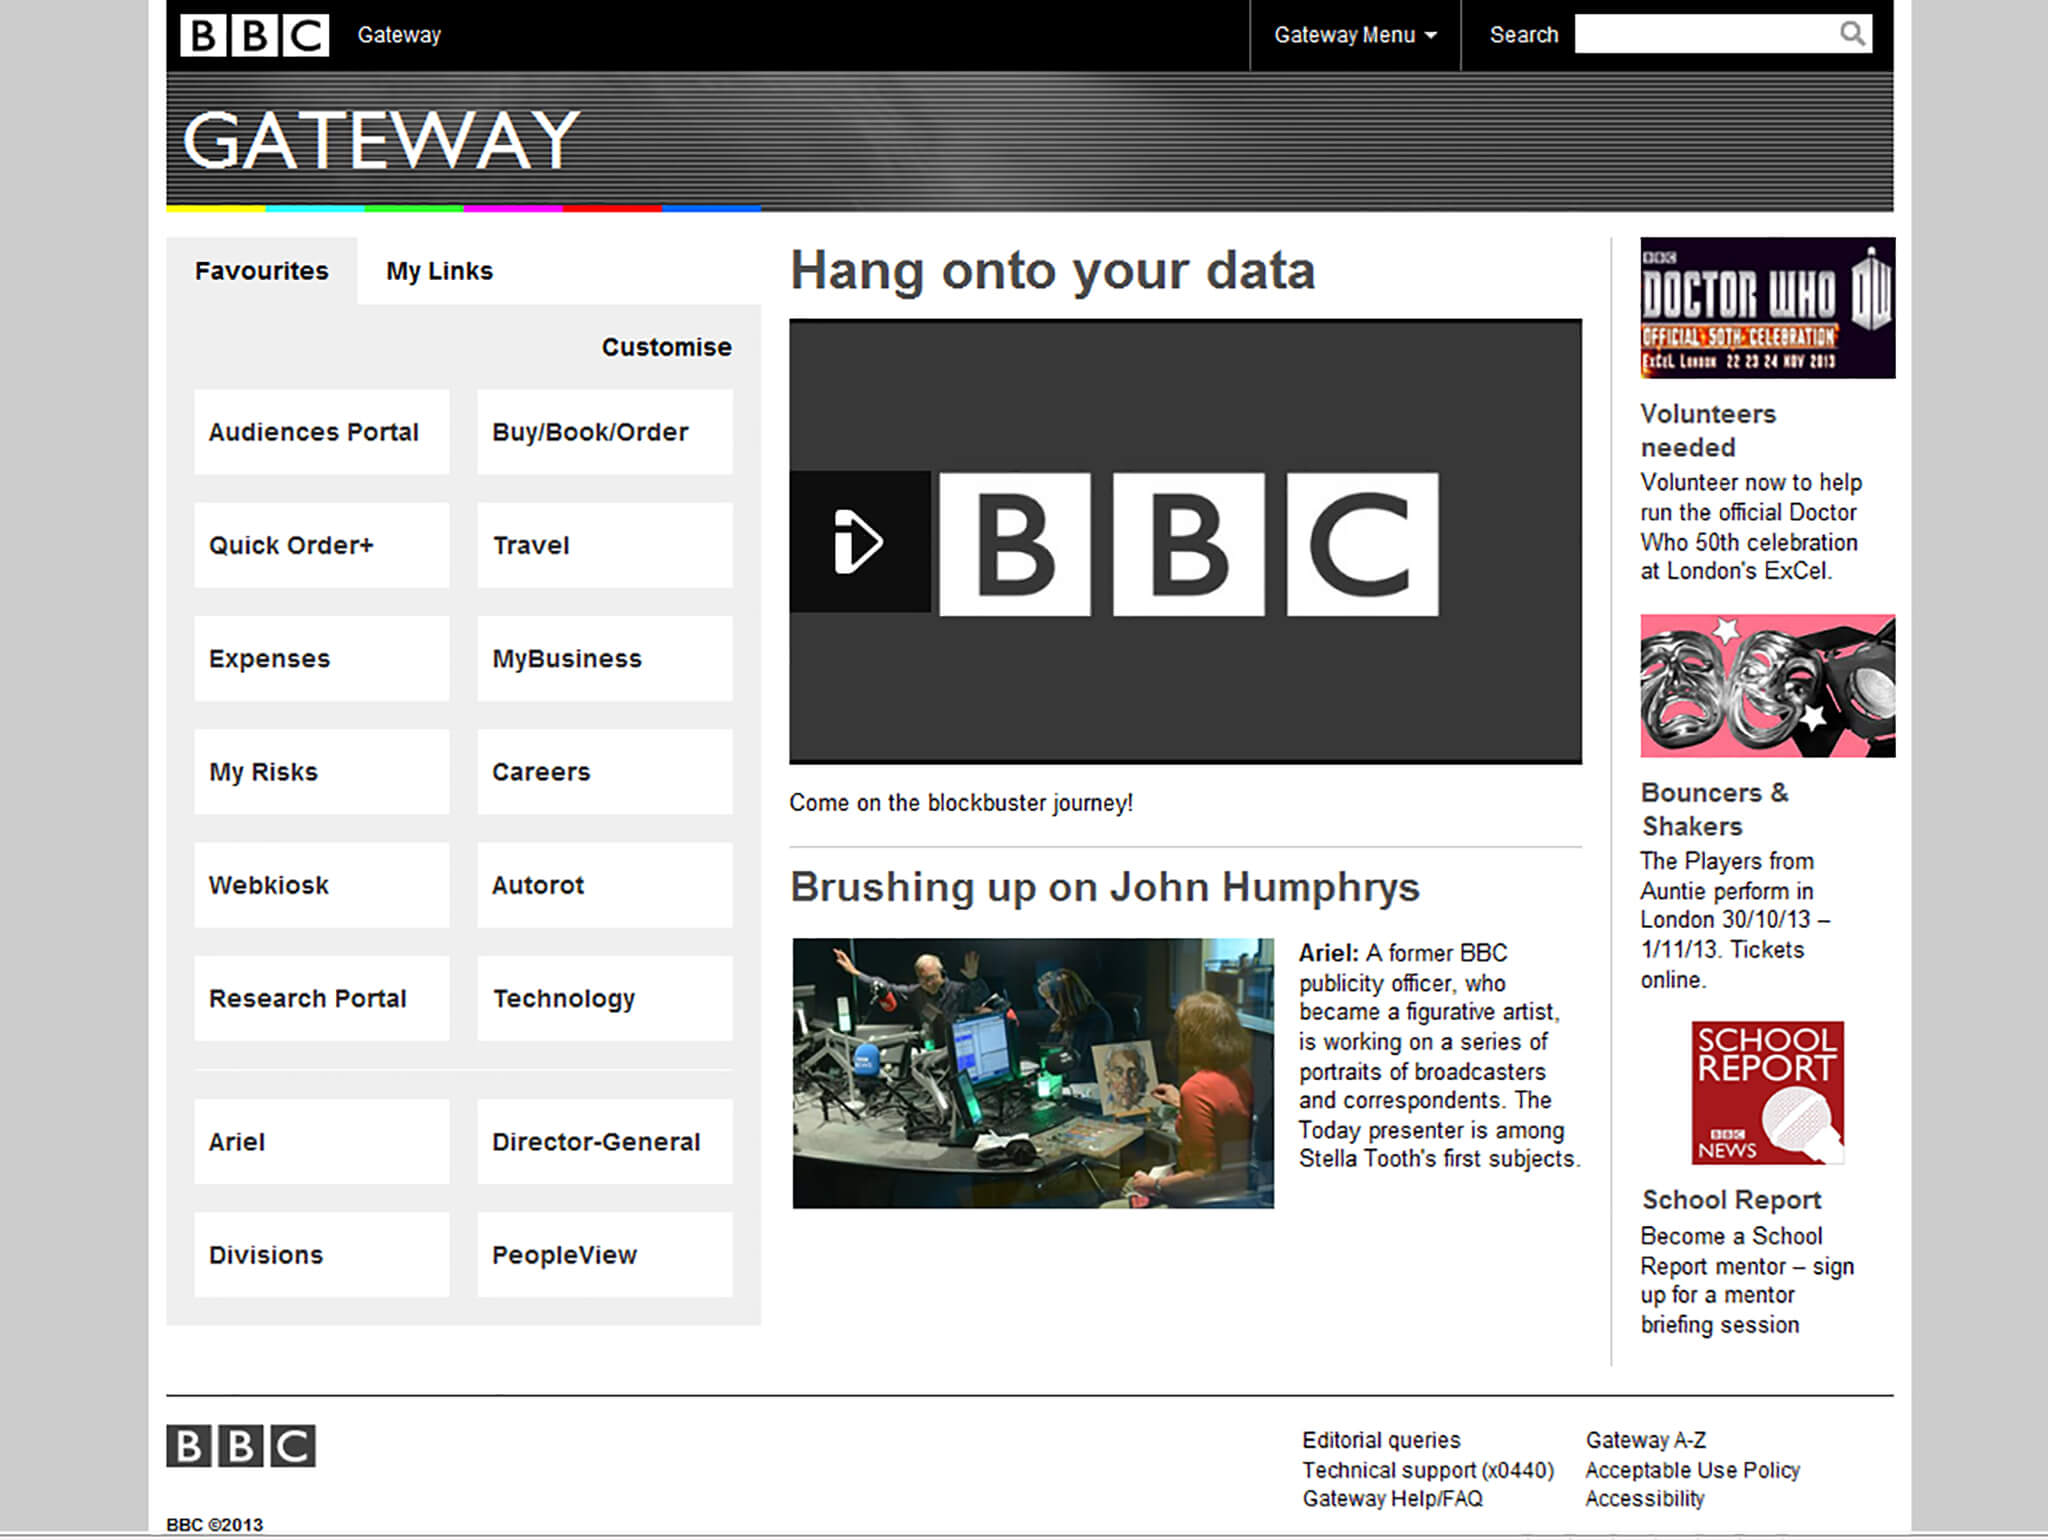Open the Quick Order+ favourite
Screen dimensions: 2048x1540
pos(322,545)
